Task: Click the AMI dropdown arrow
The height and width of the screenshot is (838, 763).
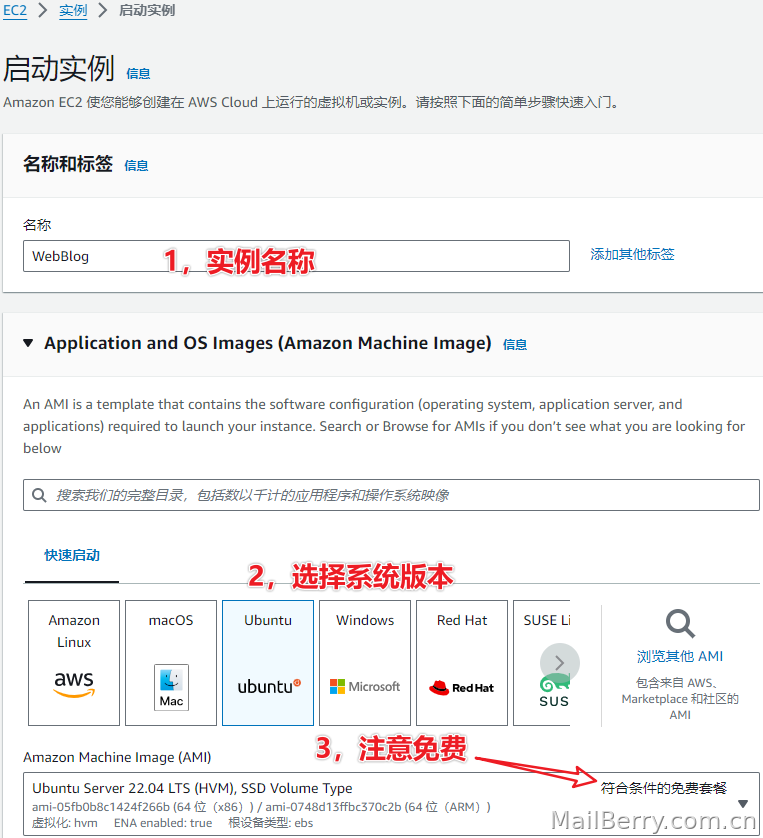Action: (743, 804)
